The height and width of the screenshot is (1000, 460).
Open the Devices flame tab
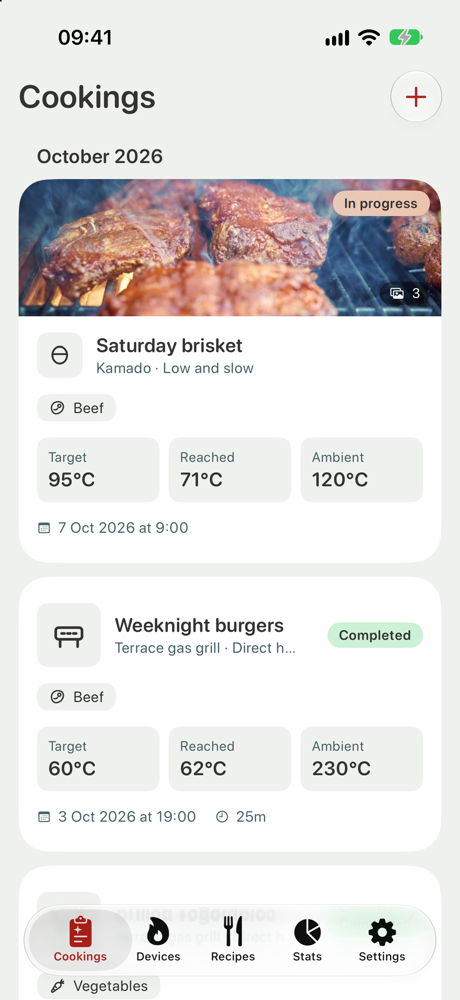coord(158,939)
